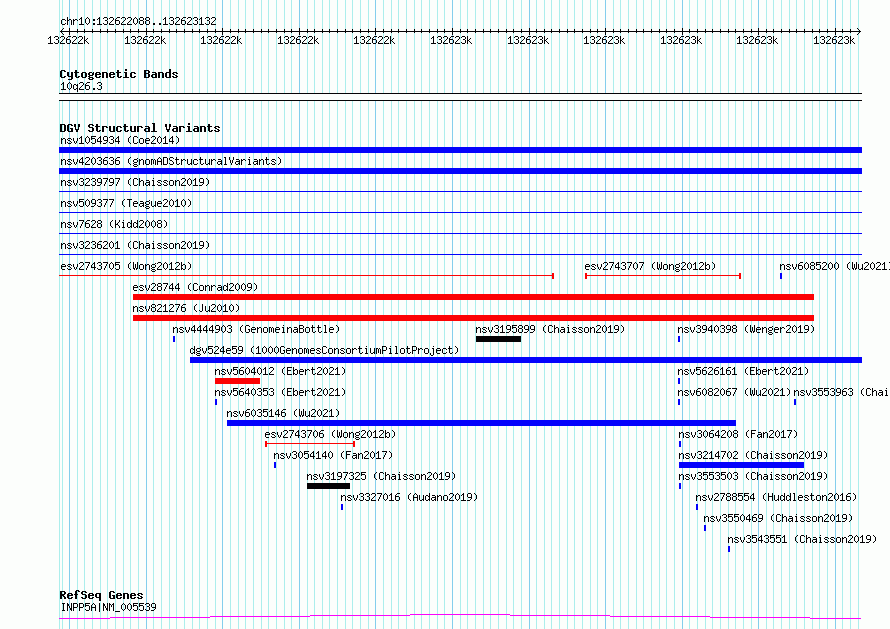Open the nsv509377 (Teague2010) variant
The image size is (890, 629).
coord(126,203)
